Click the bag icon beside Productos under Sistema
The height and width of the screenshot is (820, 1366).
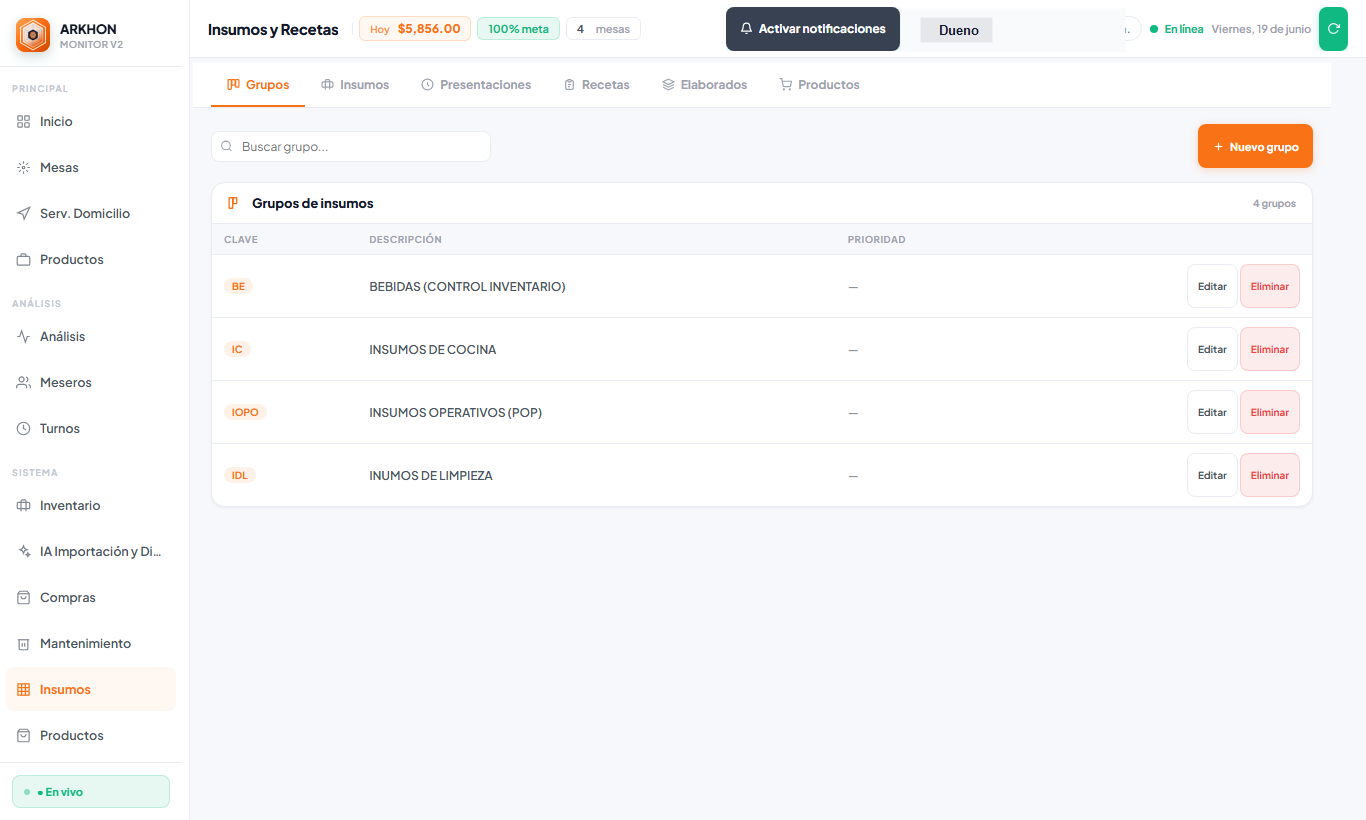pos(24,735)
